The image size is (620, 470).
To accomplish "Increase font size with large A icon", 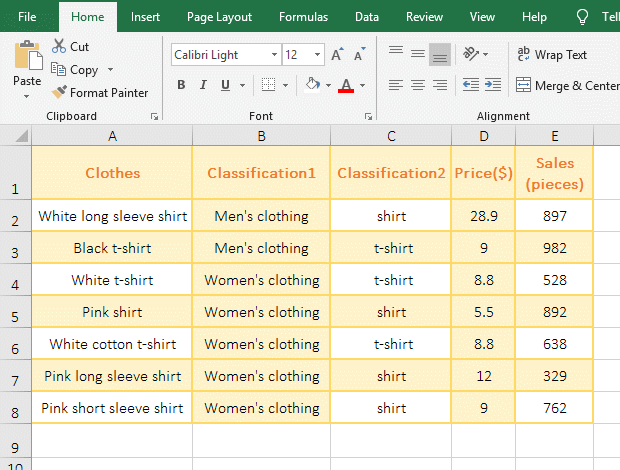I will 337,54.
